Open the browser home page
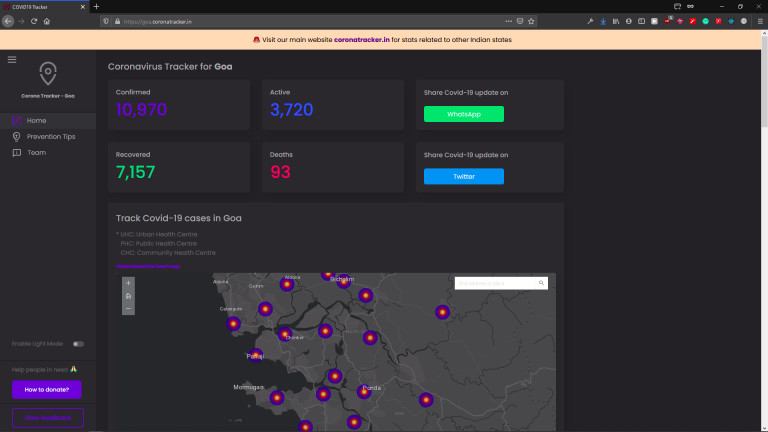This screenshot has height=432, width=768. (x=47, y=21)
